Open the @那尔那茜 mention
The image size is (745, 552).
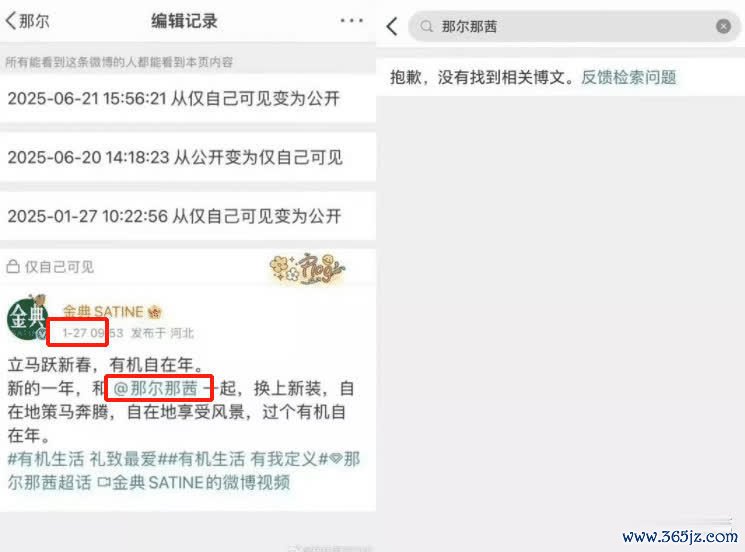point(155,388)
